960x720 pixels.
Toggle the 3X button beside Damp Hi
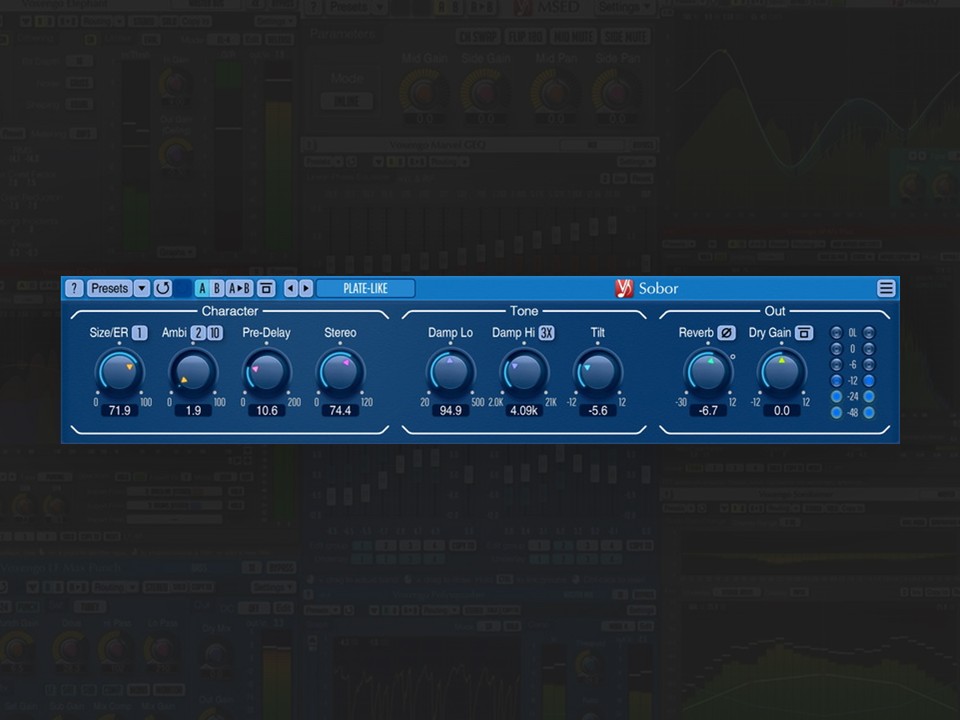[x=546, y=333]
